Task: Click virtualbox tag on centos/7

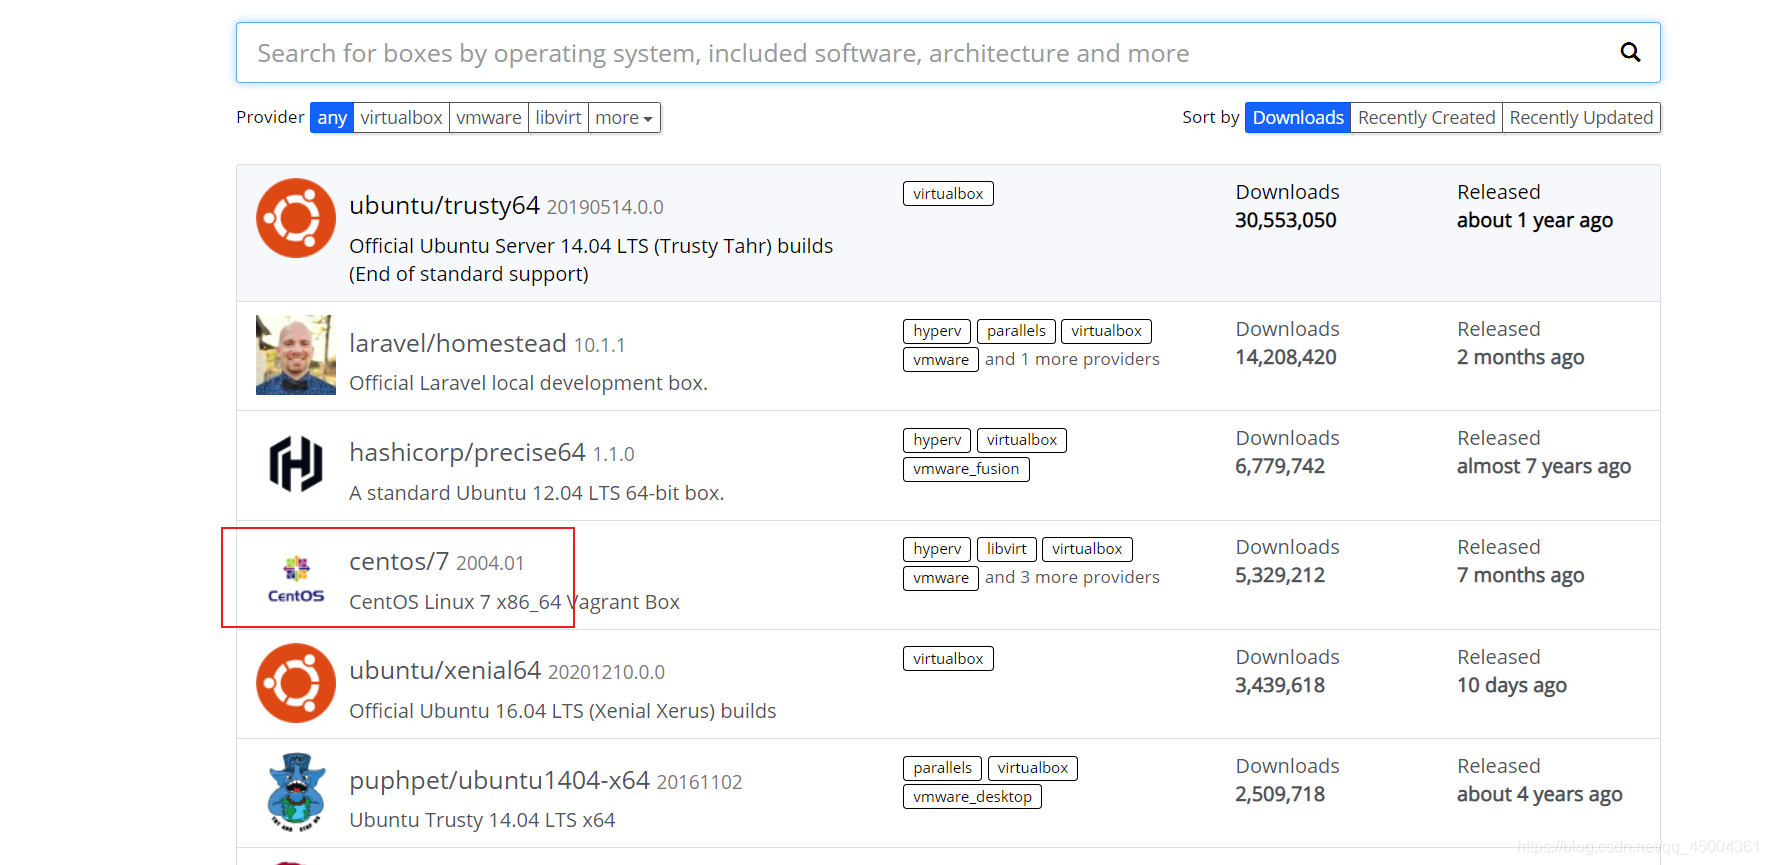Action: [1087, 549]
